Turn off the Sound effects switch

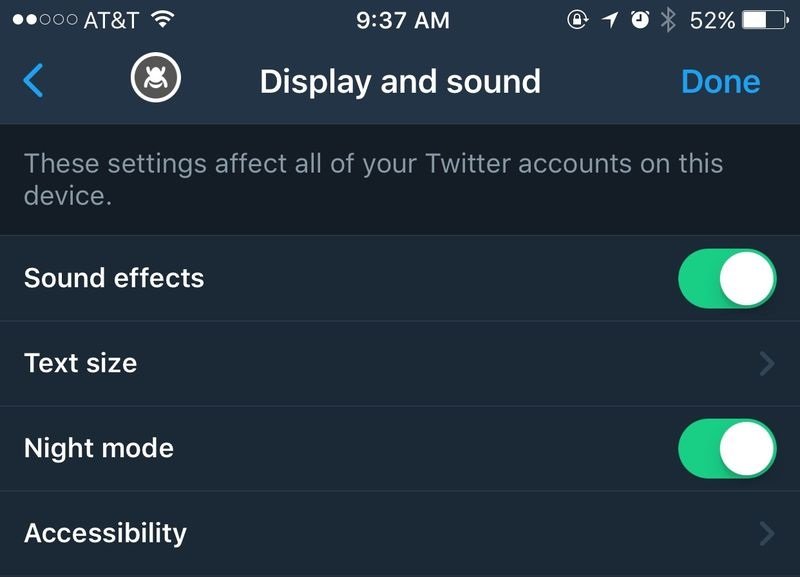coord(727,278)
